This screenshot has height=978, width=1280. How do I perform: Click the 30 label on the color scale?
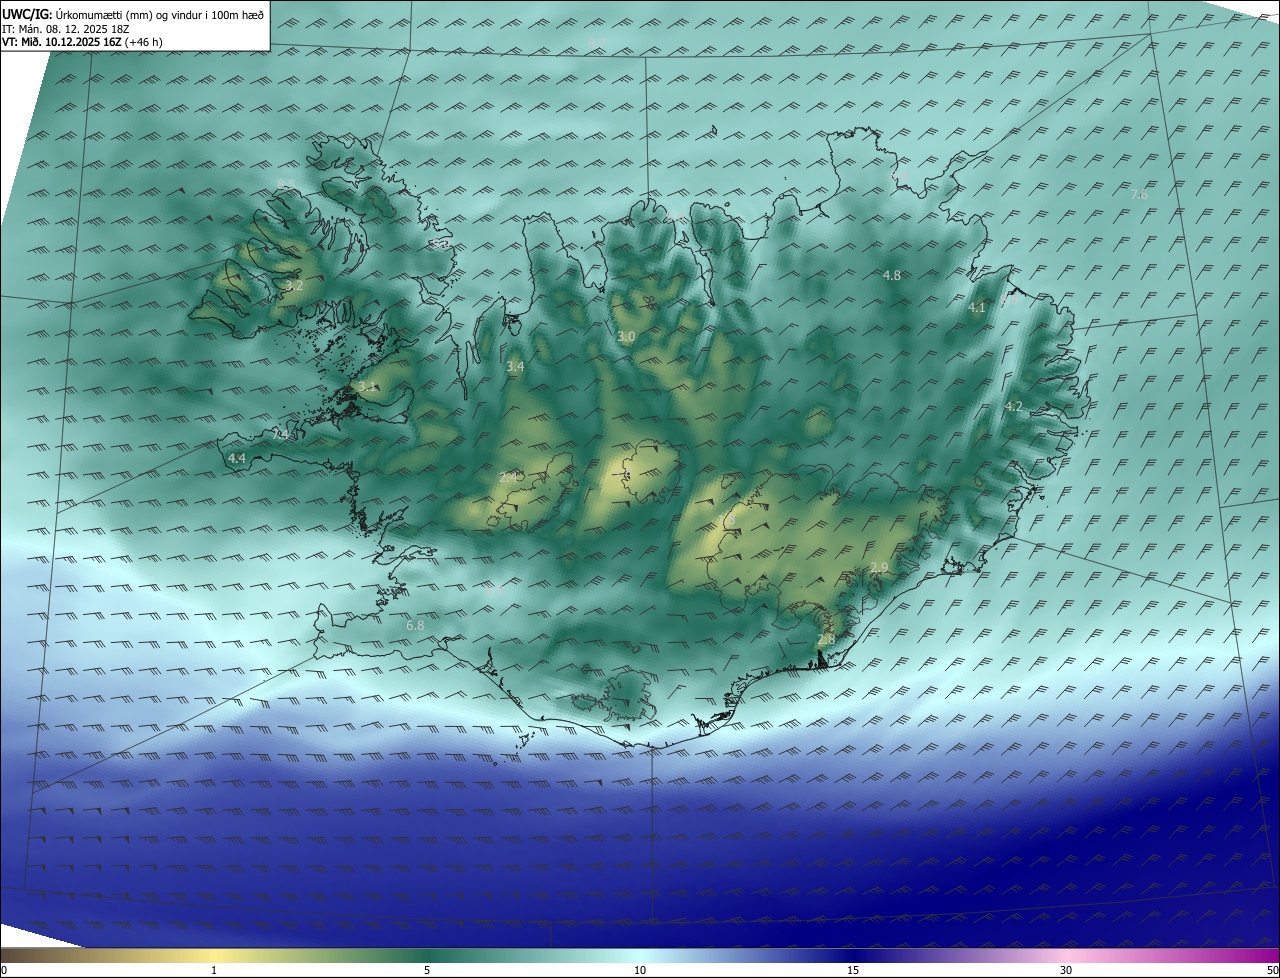[1066, 970]
